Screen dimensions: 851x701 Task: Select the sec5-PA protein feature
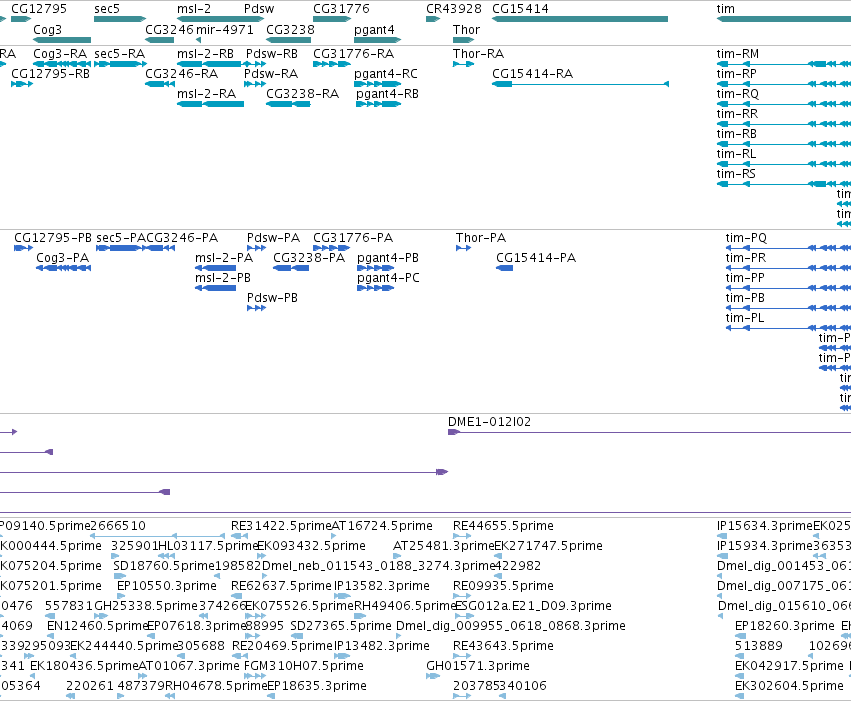[x=122, y=248]
